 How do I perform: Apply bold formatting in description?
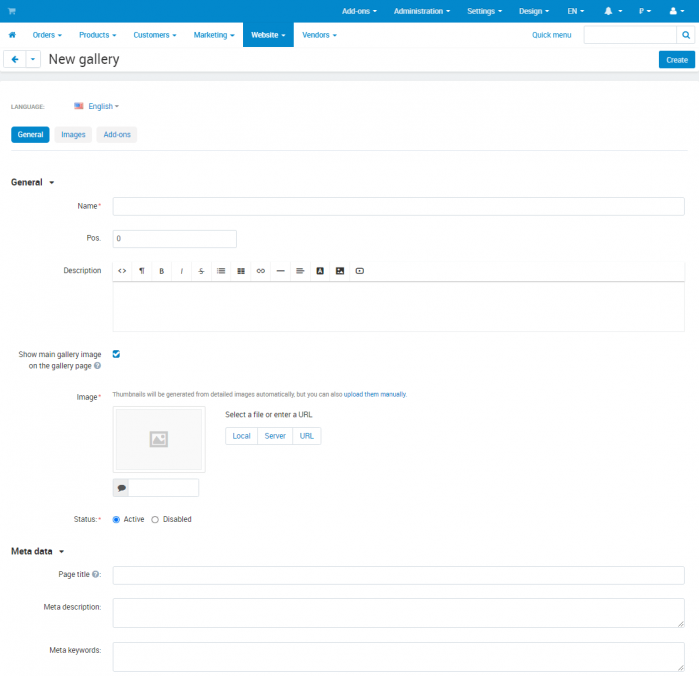162,271
